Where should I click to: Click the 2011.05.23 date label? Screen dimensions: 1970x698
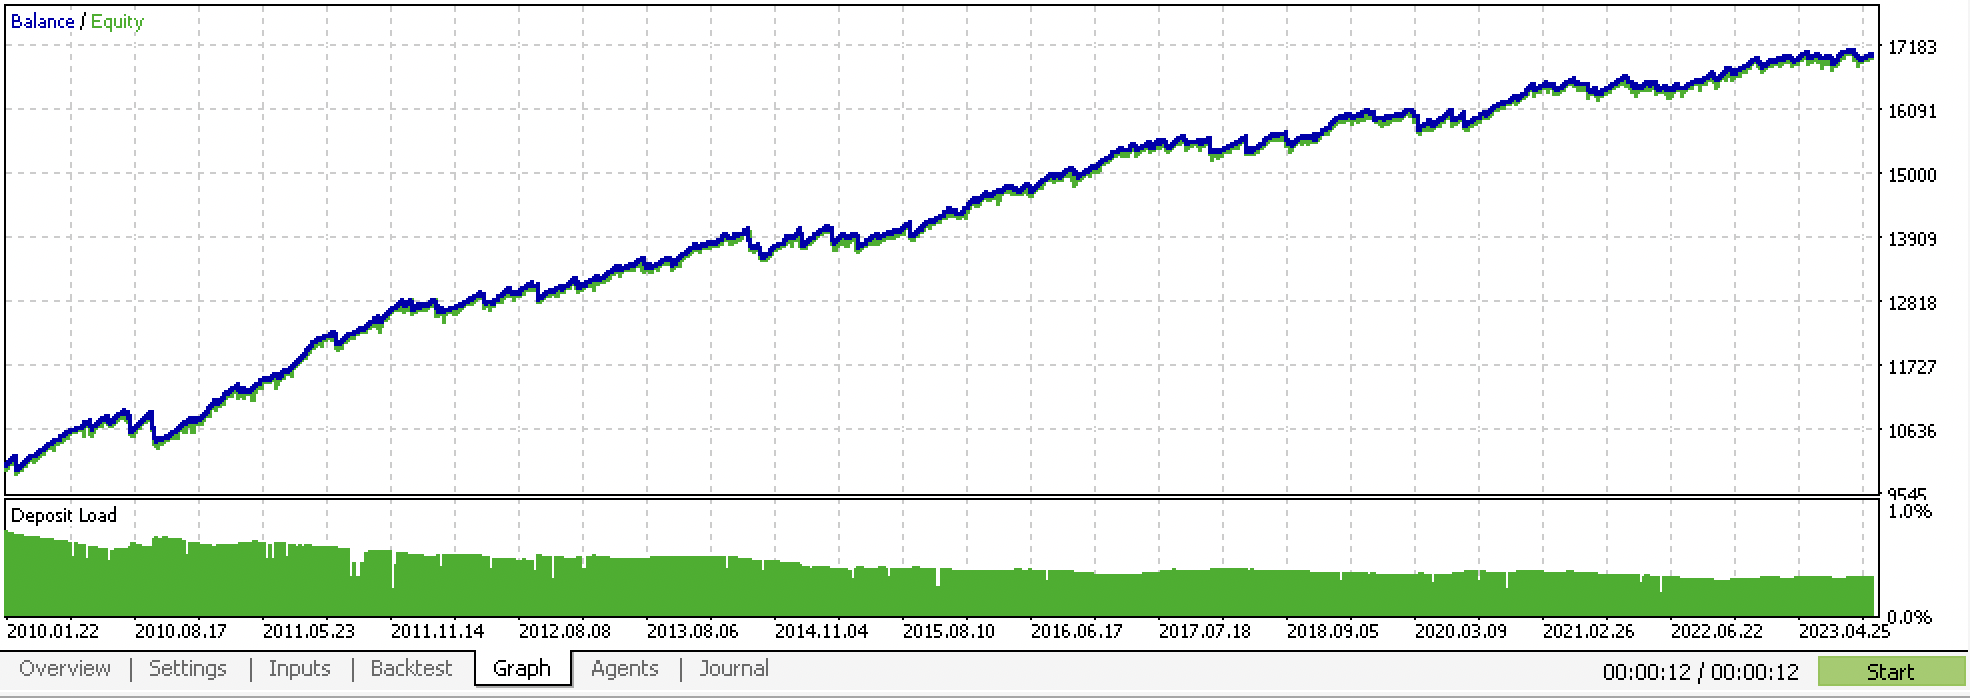pyautogui.click(x=308, y=632)
